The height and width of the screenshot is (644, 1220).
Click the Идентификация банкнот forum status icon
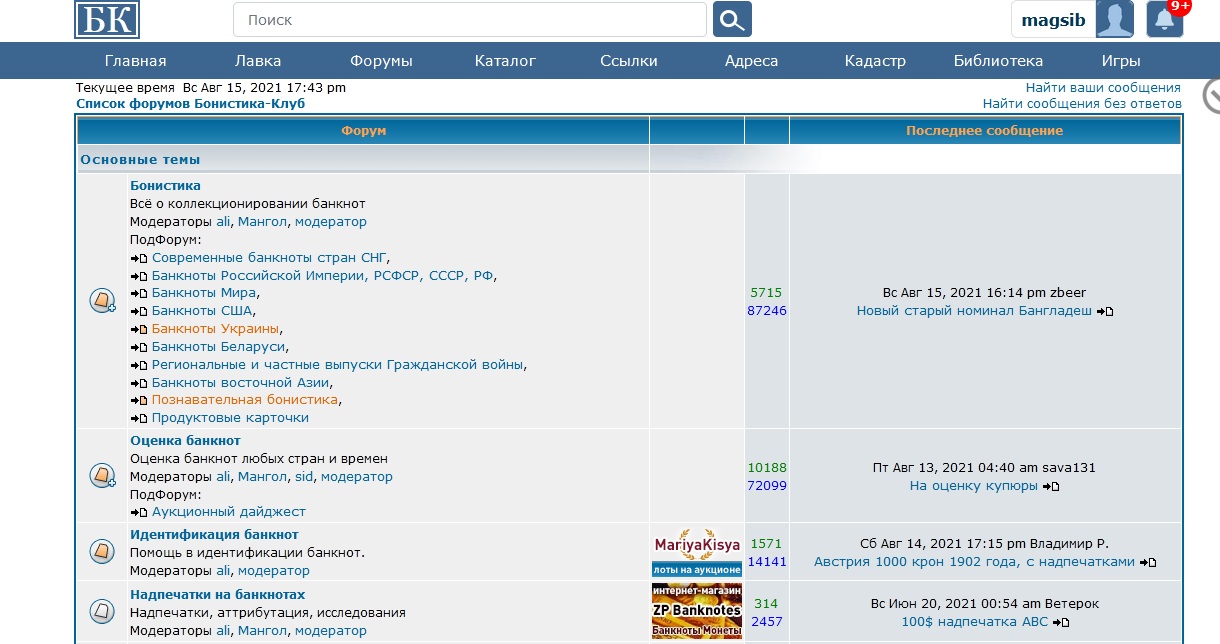point(102,552)
